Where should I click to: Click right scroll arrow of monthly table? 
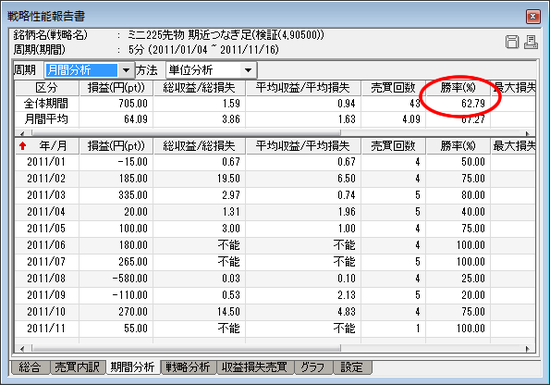tap(527, 348)
